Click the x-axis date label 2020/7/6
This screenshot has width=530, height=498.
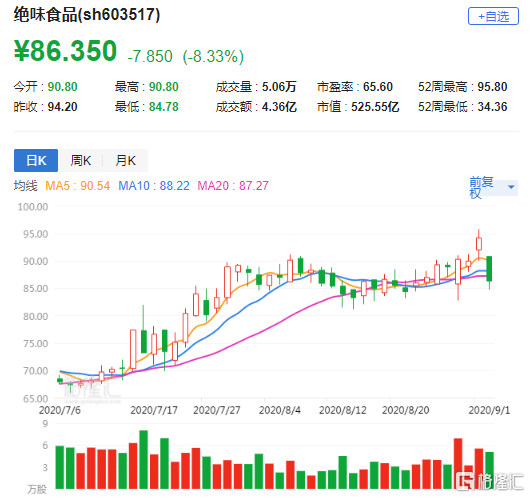click(x=59, y=410)
